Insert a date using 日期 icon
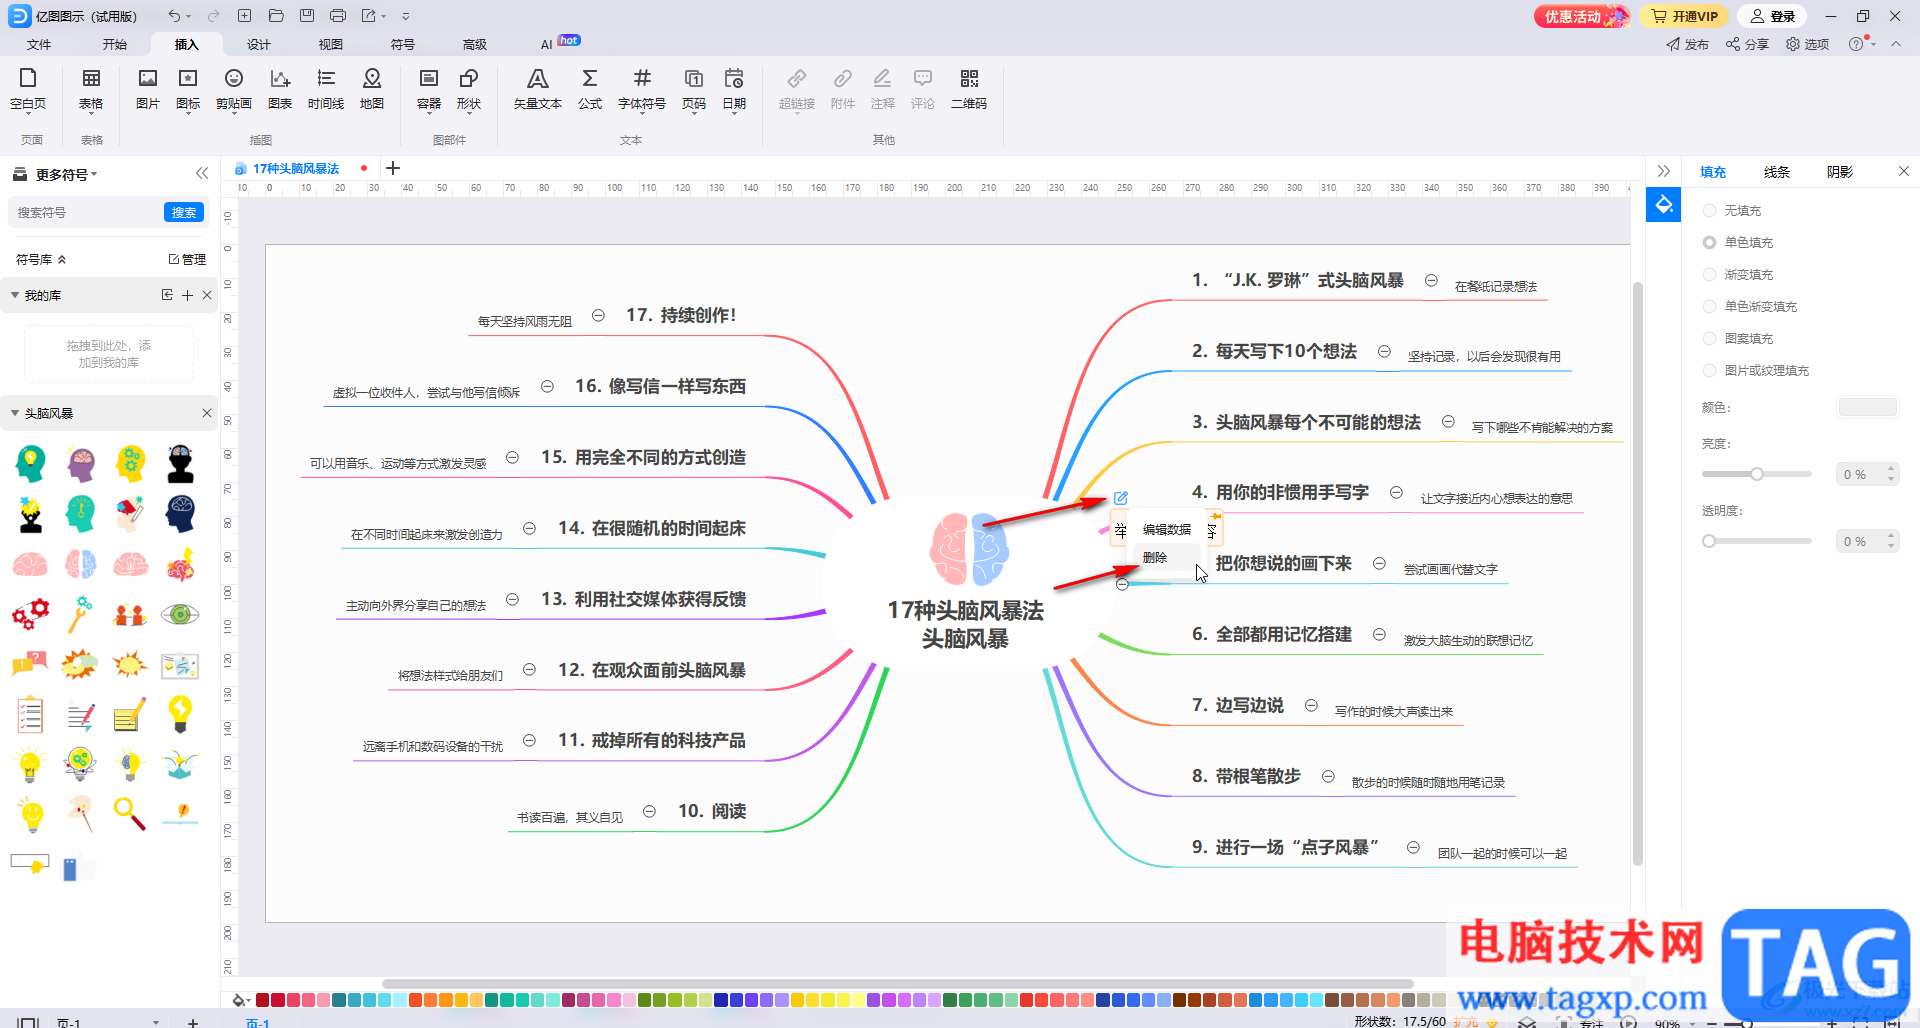Screen dimensions: 1920x1028 pyautogui.click(x=734, y=88)
